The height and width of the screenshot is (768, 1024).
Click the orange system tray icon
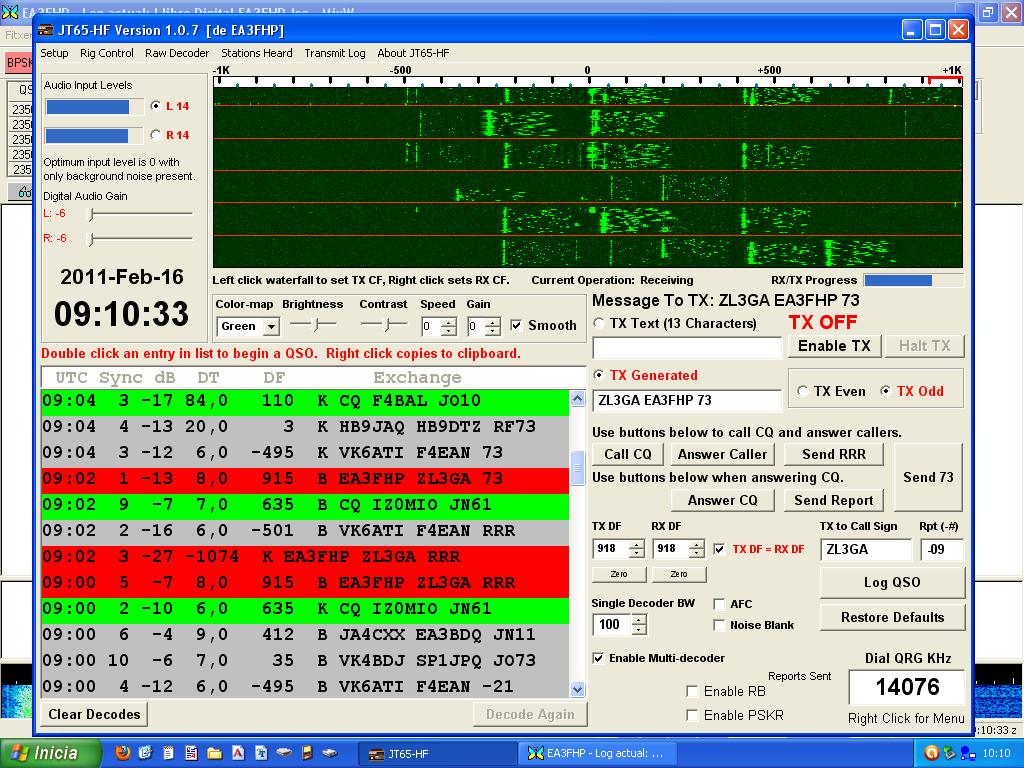(x=932, y=753)
